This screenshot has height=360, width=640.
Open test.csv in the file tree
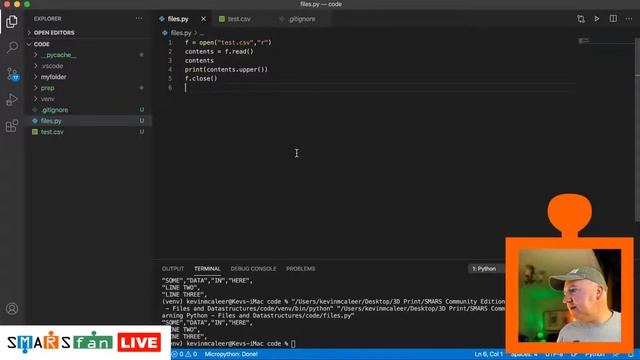pos(89,132)
